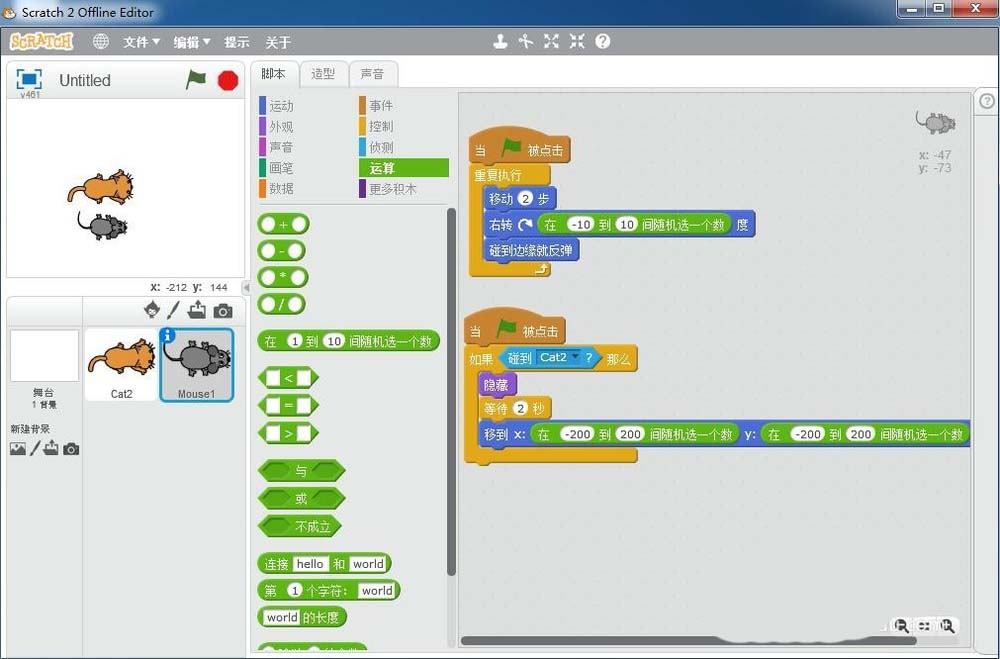The image size is (1000, 659).
Task: Click the globe language icon
Action: click(x=101, y=42)
